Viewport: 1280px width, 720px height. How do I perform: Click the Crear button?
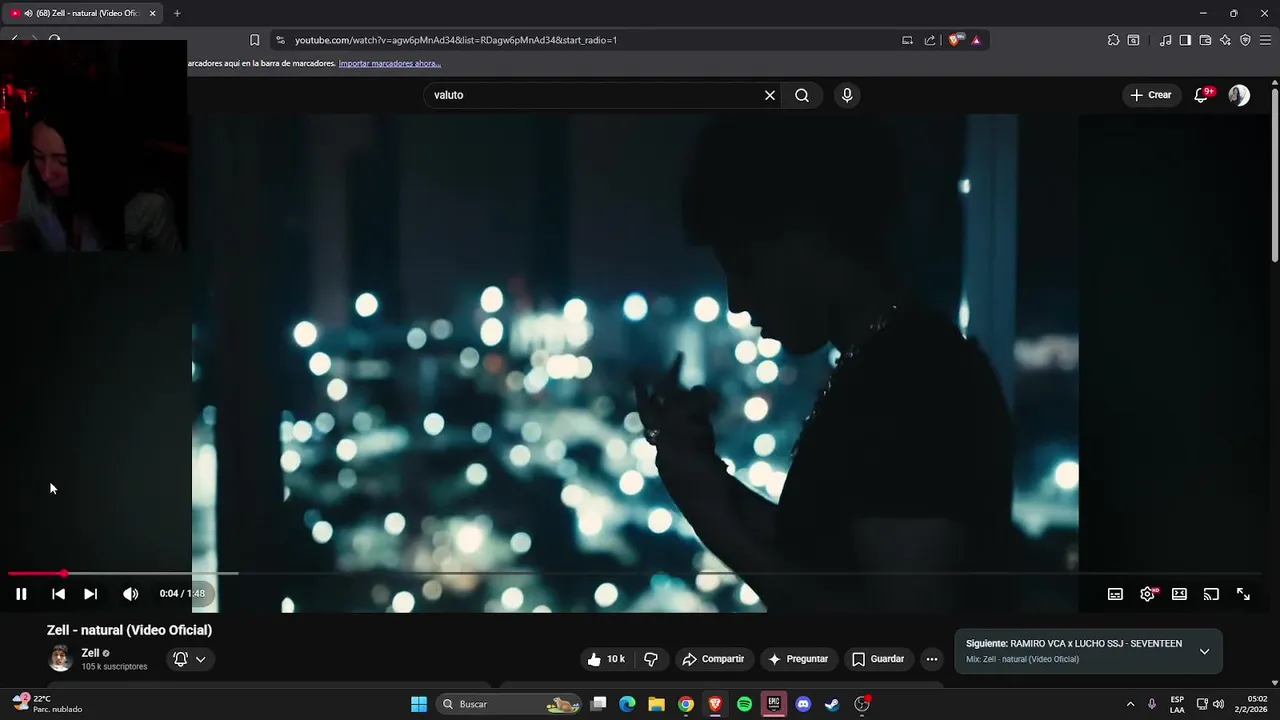coord(1150,95)
